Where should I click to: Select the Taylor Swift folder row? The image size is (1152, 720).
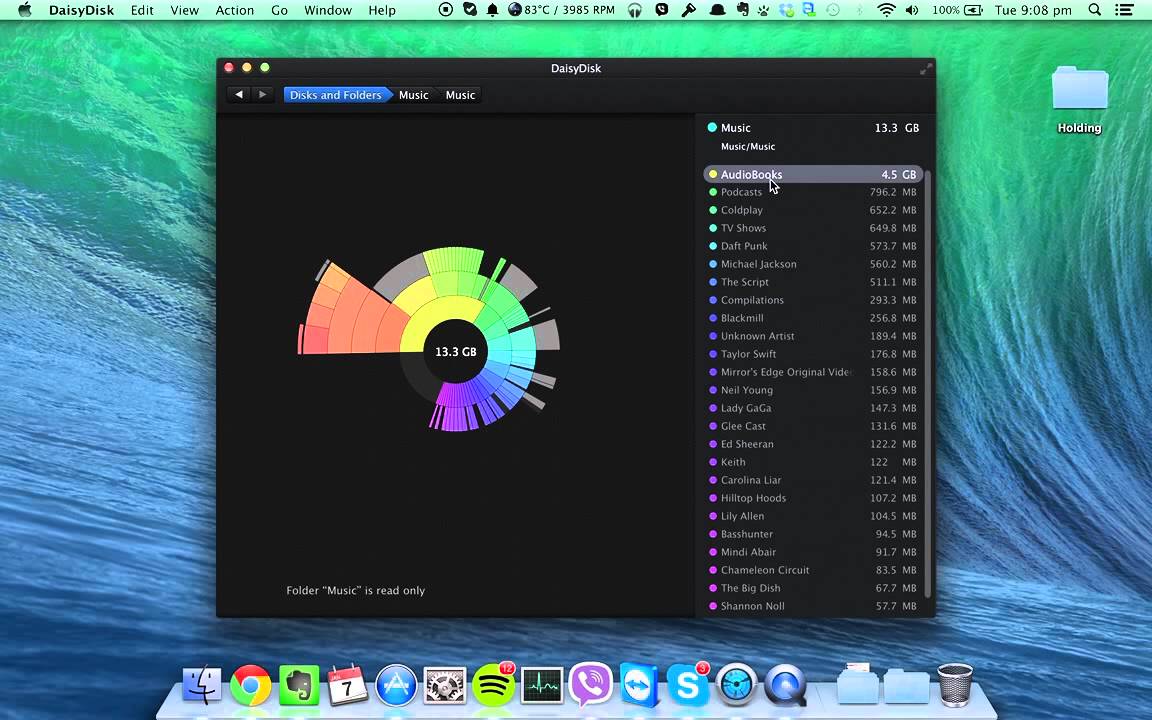813,354
